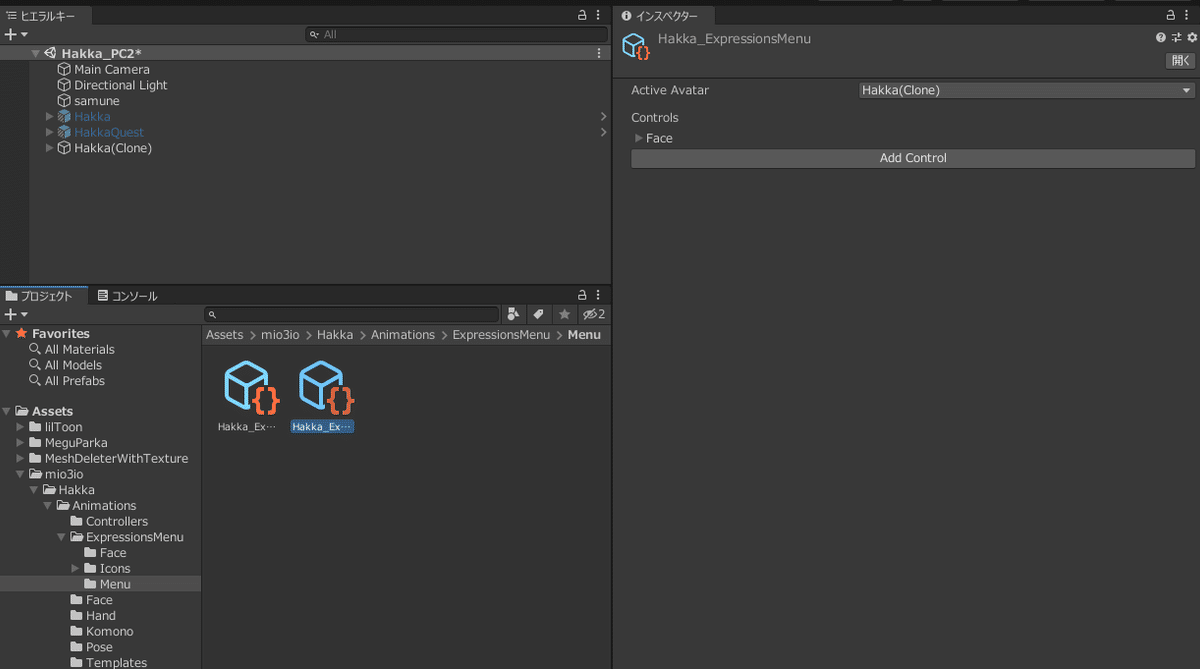Collapse the Favorites section
Viewport: 1200px width, 669px height.
pyautogui.click(x=8, y=334)
